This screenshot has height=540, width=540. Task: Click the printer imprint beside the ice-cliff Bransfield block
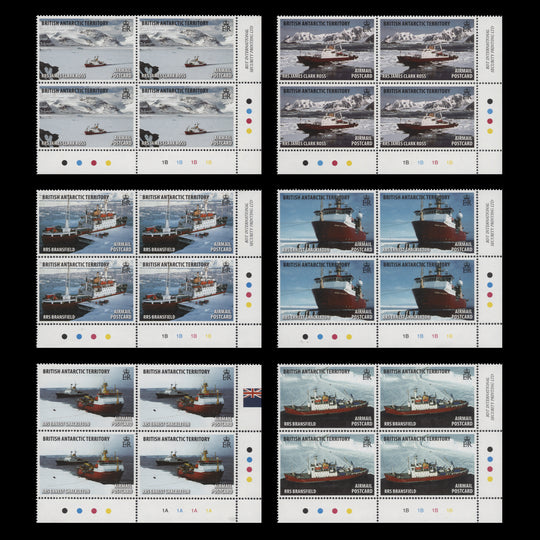click(x=489, y=396)
